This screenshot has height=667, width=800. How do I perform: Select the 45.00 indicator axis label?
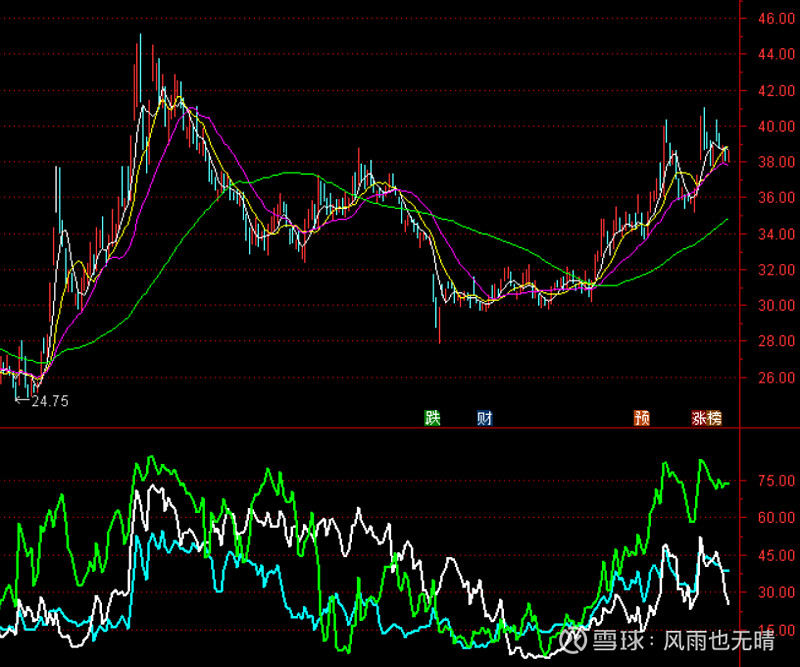tap(776, 555)
